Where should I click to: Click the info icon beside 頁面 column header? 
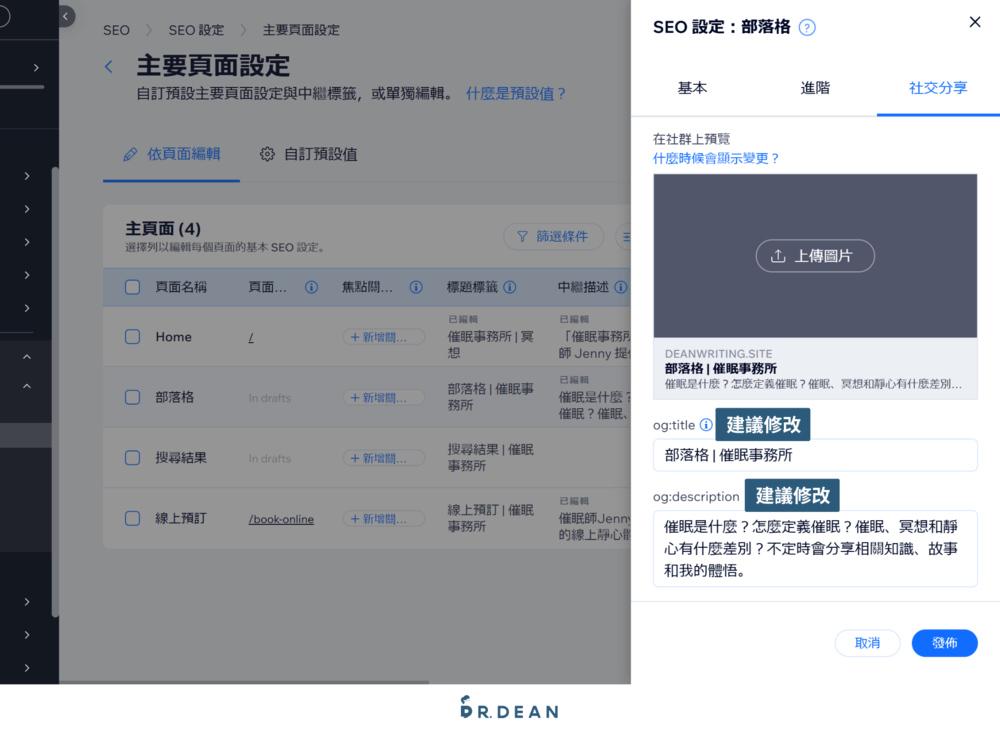310,287
